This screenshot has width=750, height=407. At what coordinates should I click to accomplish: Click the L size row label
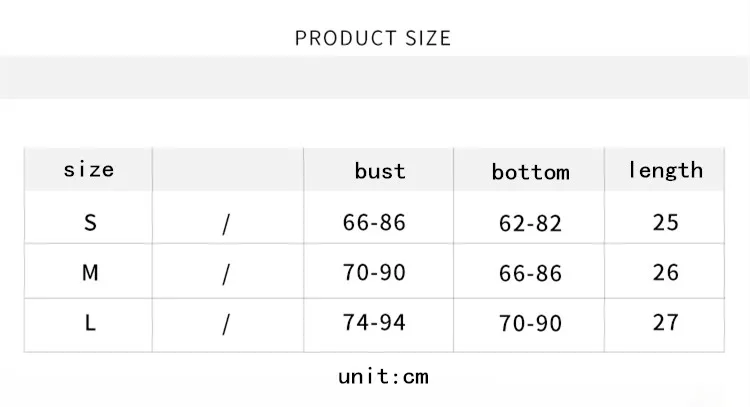click(x=90, y=323)
